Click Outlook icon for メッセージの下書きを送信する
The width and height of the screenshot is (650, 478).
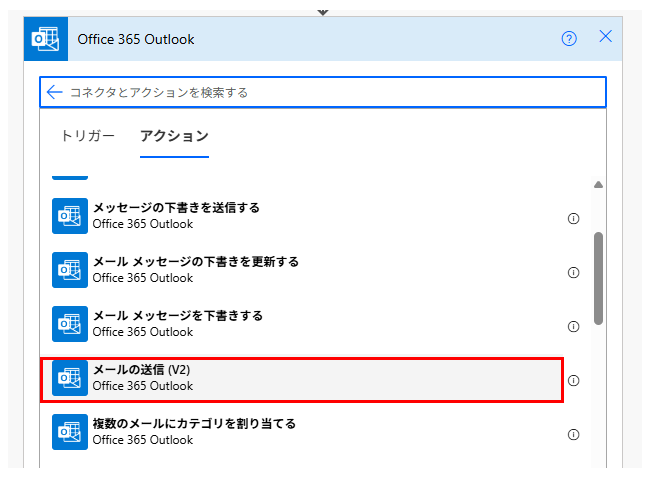(70, 216)
